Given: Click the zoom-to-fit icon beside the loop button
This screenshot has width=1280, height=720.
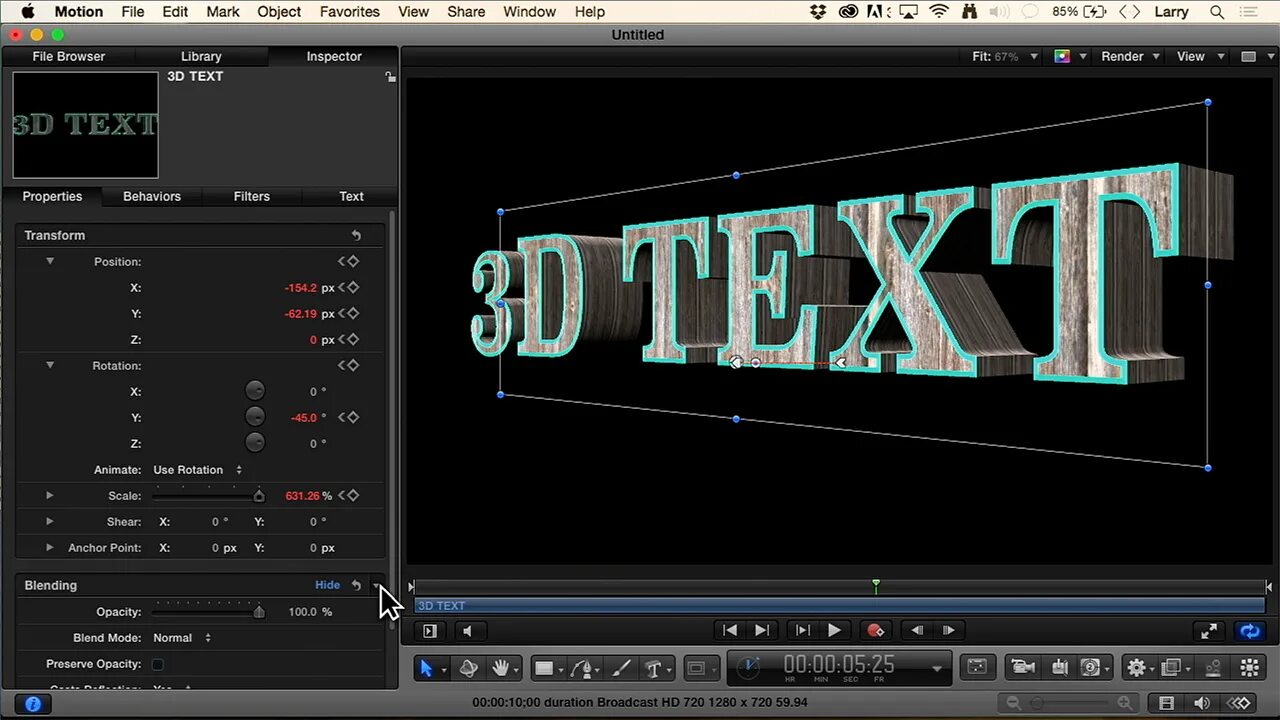Looking at the screenshot, I should pos(1208,630).
